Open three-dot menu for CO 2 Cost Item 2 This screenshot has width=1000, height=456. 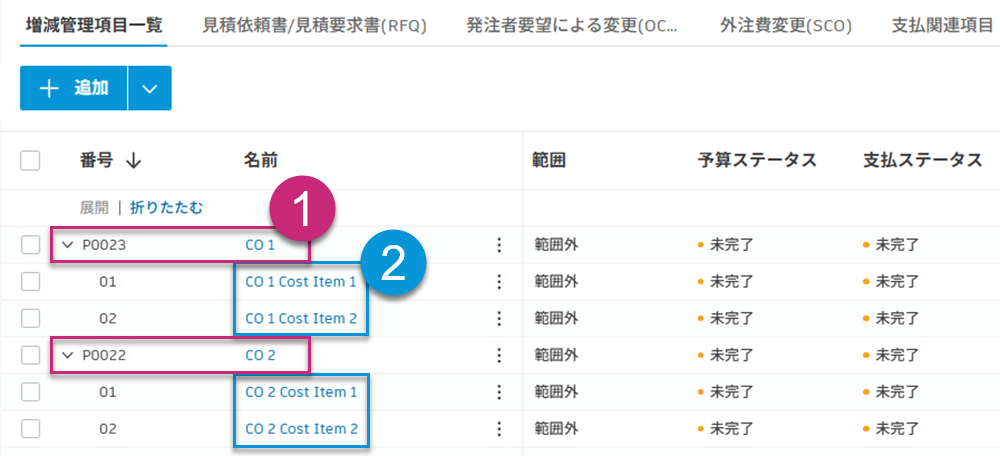[x=499, y=429]
